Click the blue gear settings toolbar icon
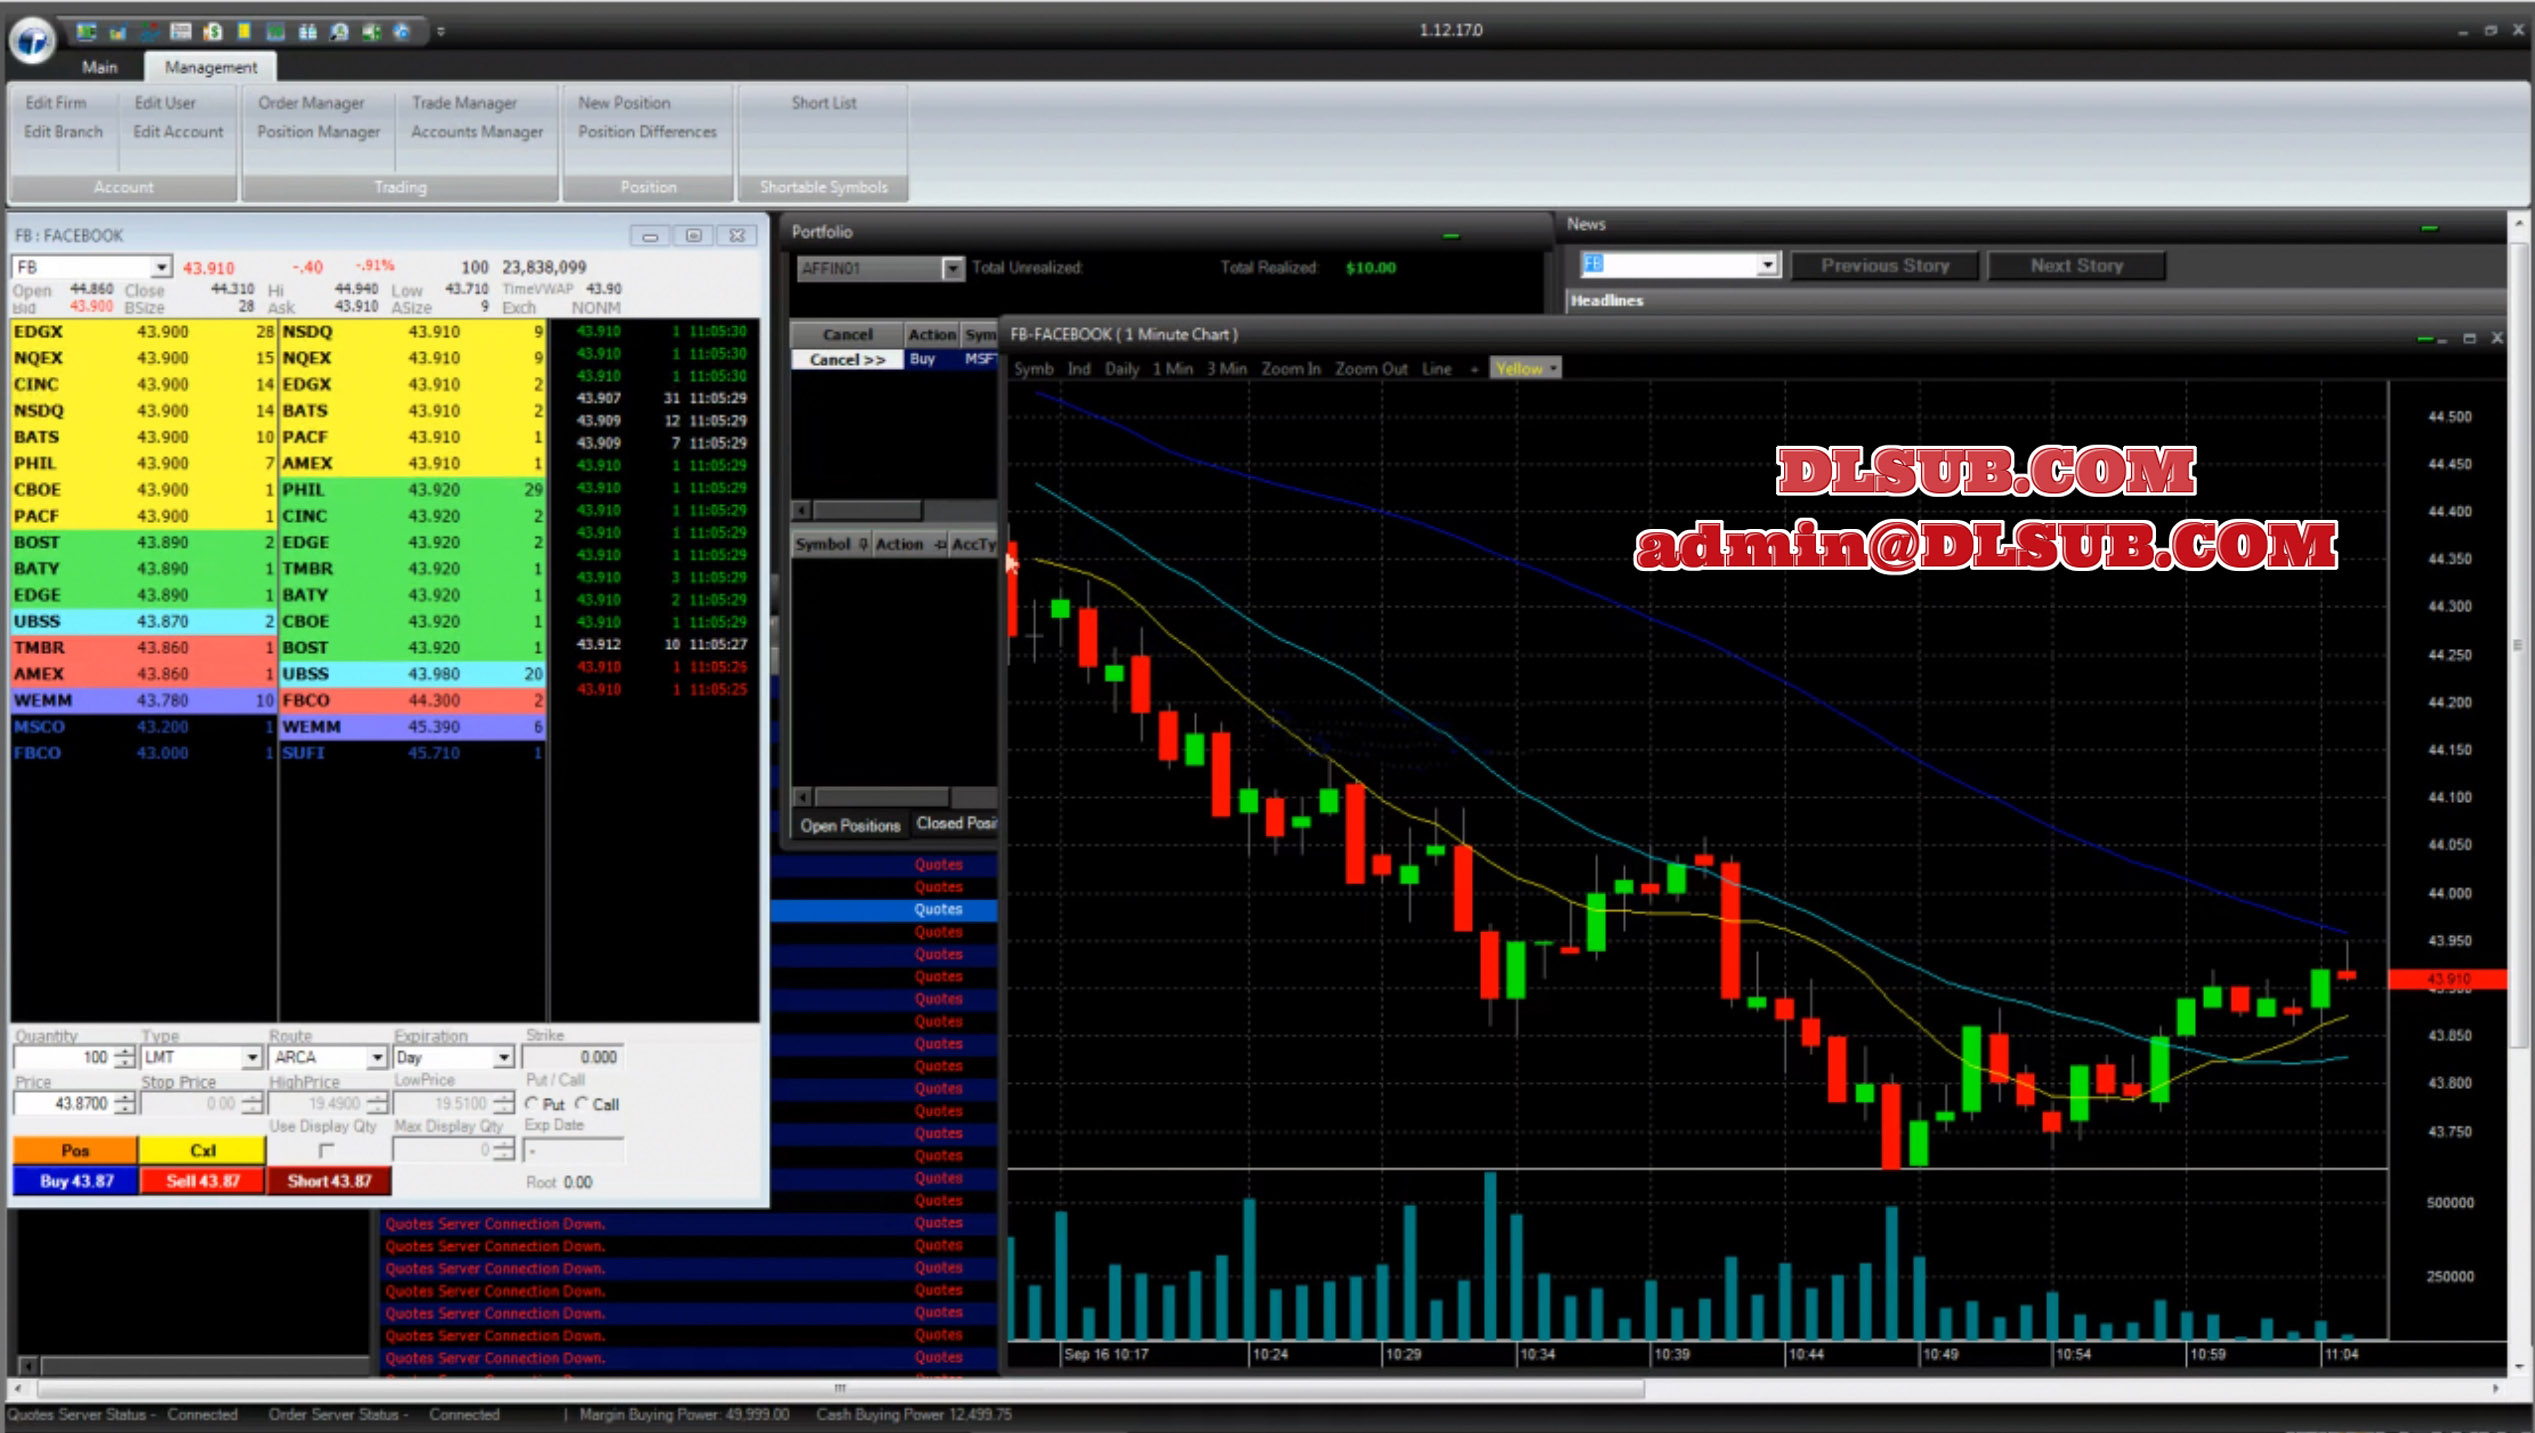 point(402,32)
